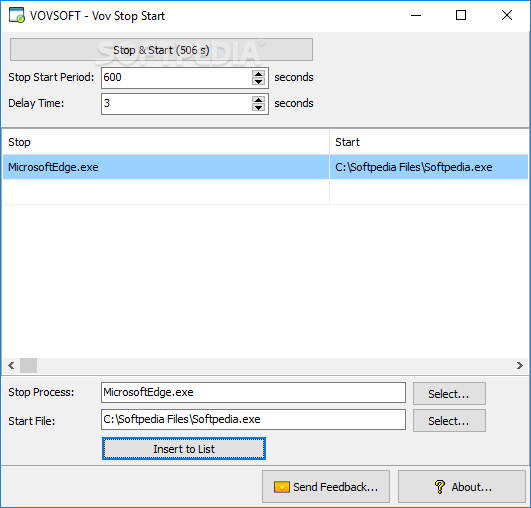This screenshot has width=531, height=508.
Task: Click the envelope icon on Send Feedback
Action: 281,487
